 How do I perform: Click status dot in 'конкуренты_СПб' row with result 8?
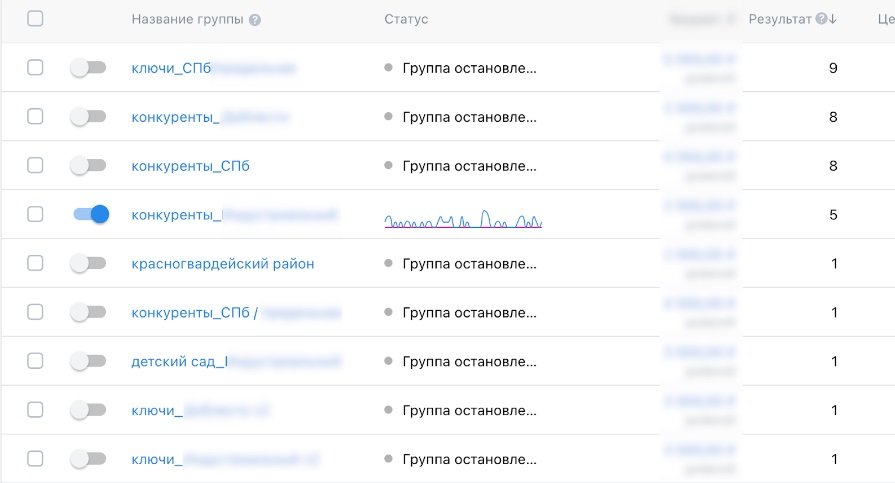point(389,166)
